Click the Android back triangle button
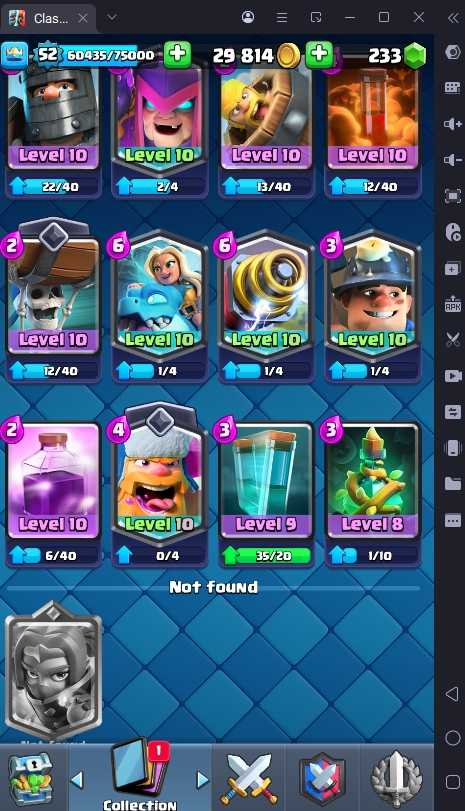Image resolution: width=465 pixels, height=811 pixels. [452, 694]
